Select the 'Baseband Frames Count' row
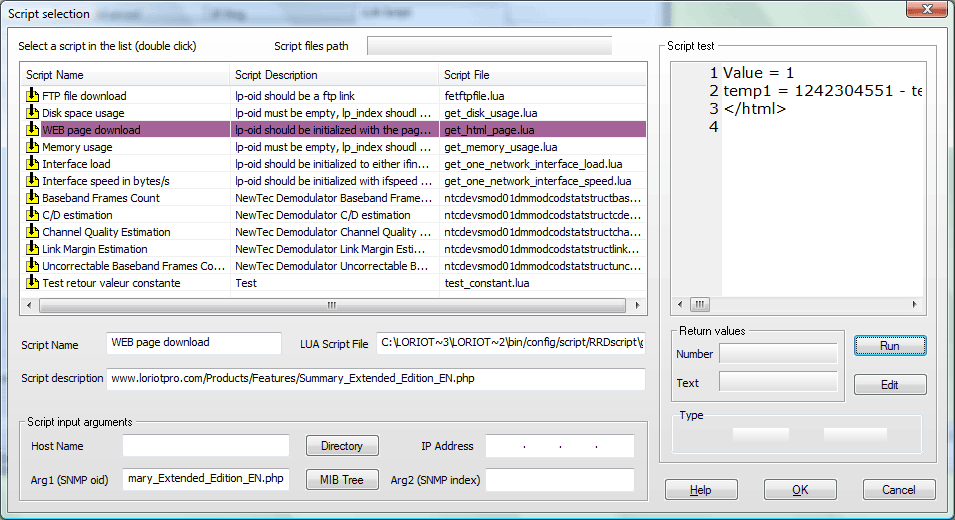The width and height of the screenshot is (955, 520). click(x=333, y=198)
